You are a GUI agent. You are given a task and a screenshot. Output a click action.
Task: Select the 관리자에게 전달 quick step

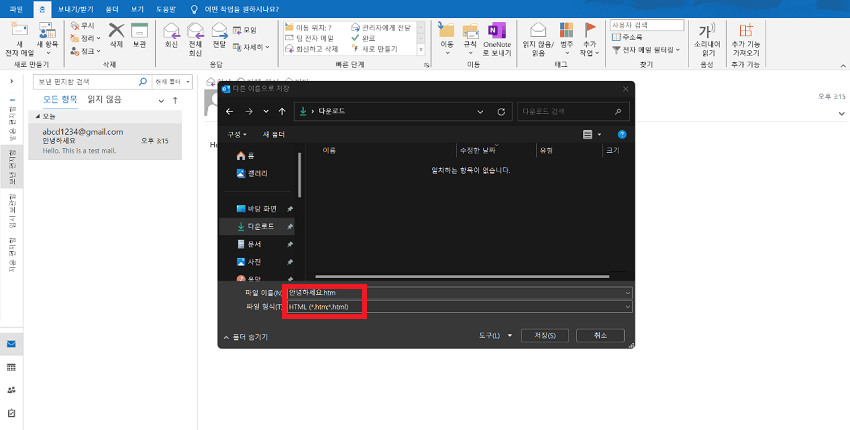(x=381, y=27)
